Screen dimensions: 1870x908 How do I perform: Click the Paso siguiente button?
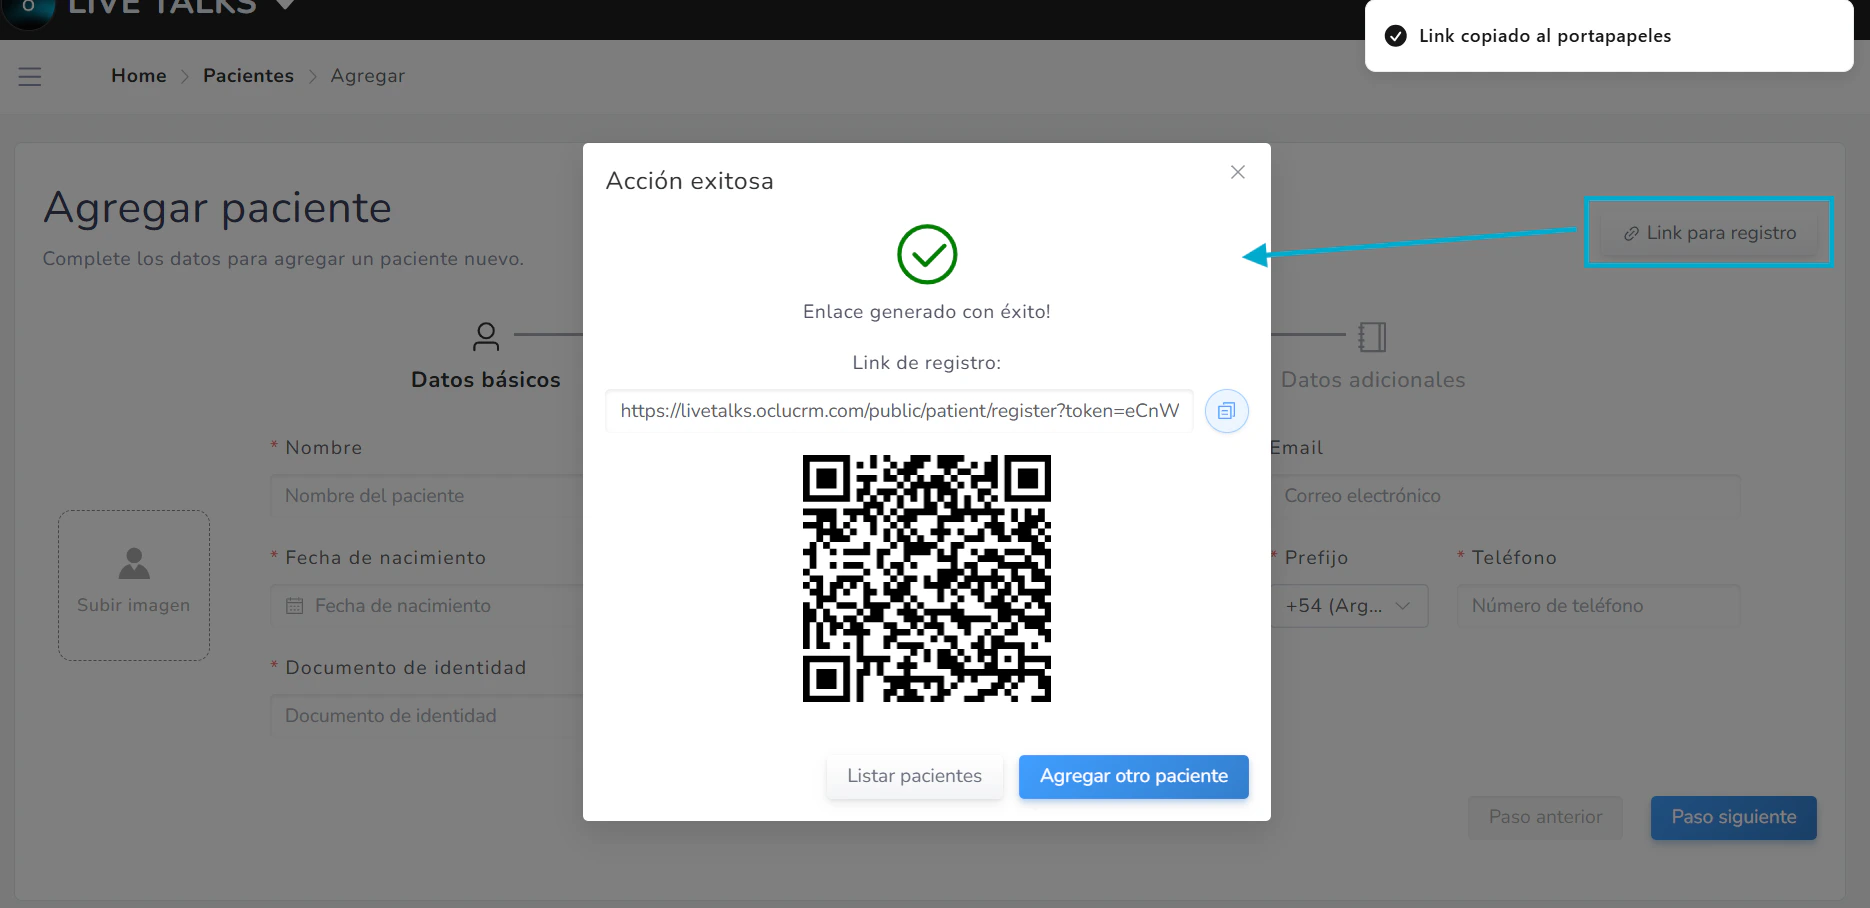tap(1733, 817)
